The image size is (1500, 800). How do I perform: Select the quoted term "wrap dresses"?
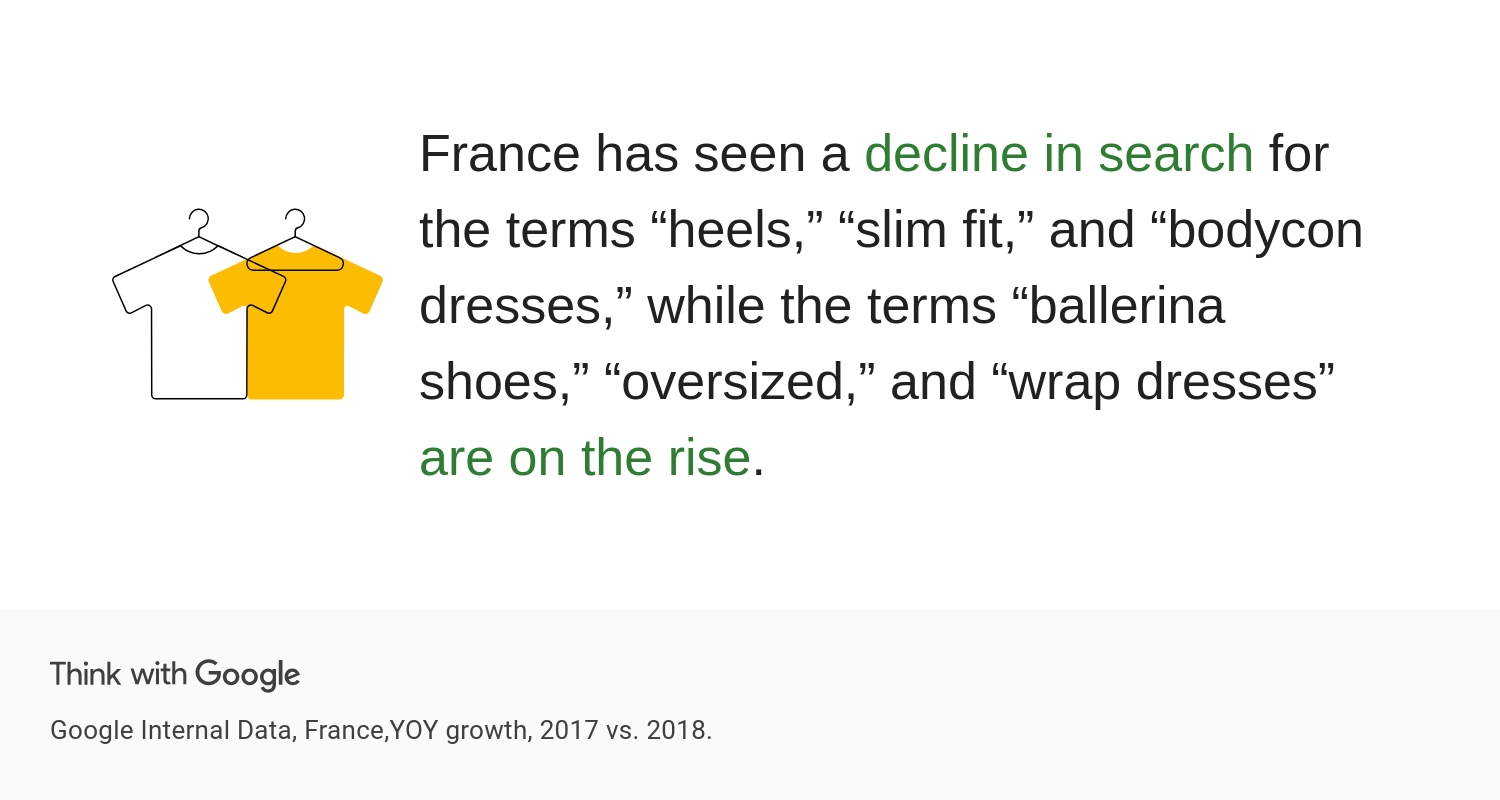tap(1163, 381)
